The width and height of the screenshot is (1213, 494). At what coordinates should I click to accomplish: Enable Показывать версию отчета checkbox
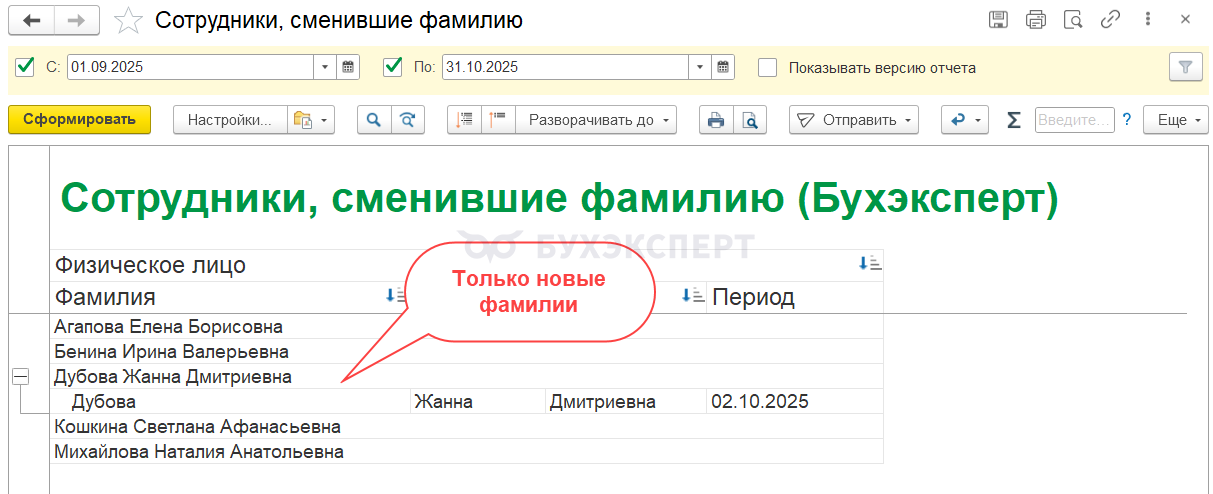click(x=768, y=67)
